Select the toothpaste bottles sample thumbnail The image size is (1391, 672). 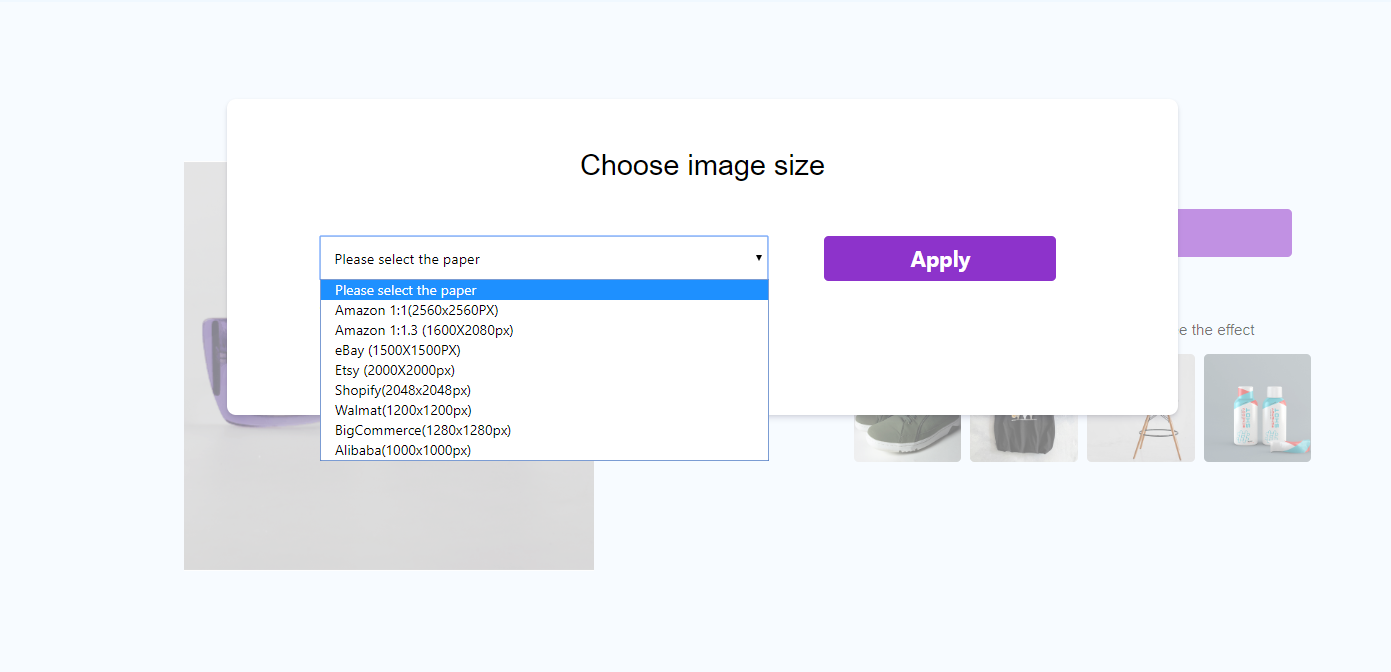(1257, 408)
